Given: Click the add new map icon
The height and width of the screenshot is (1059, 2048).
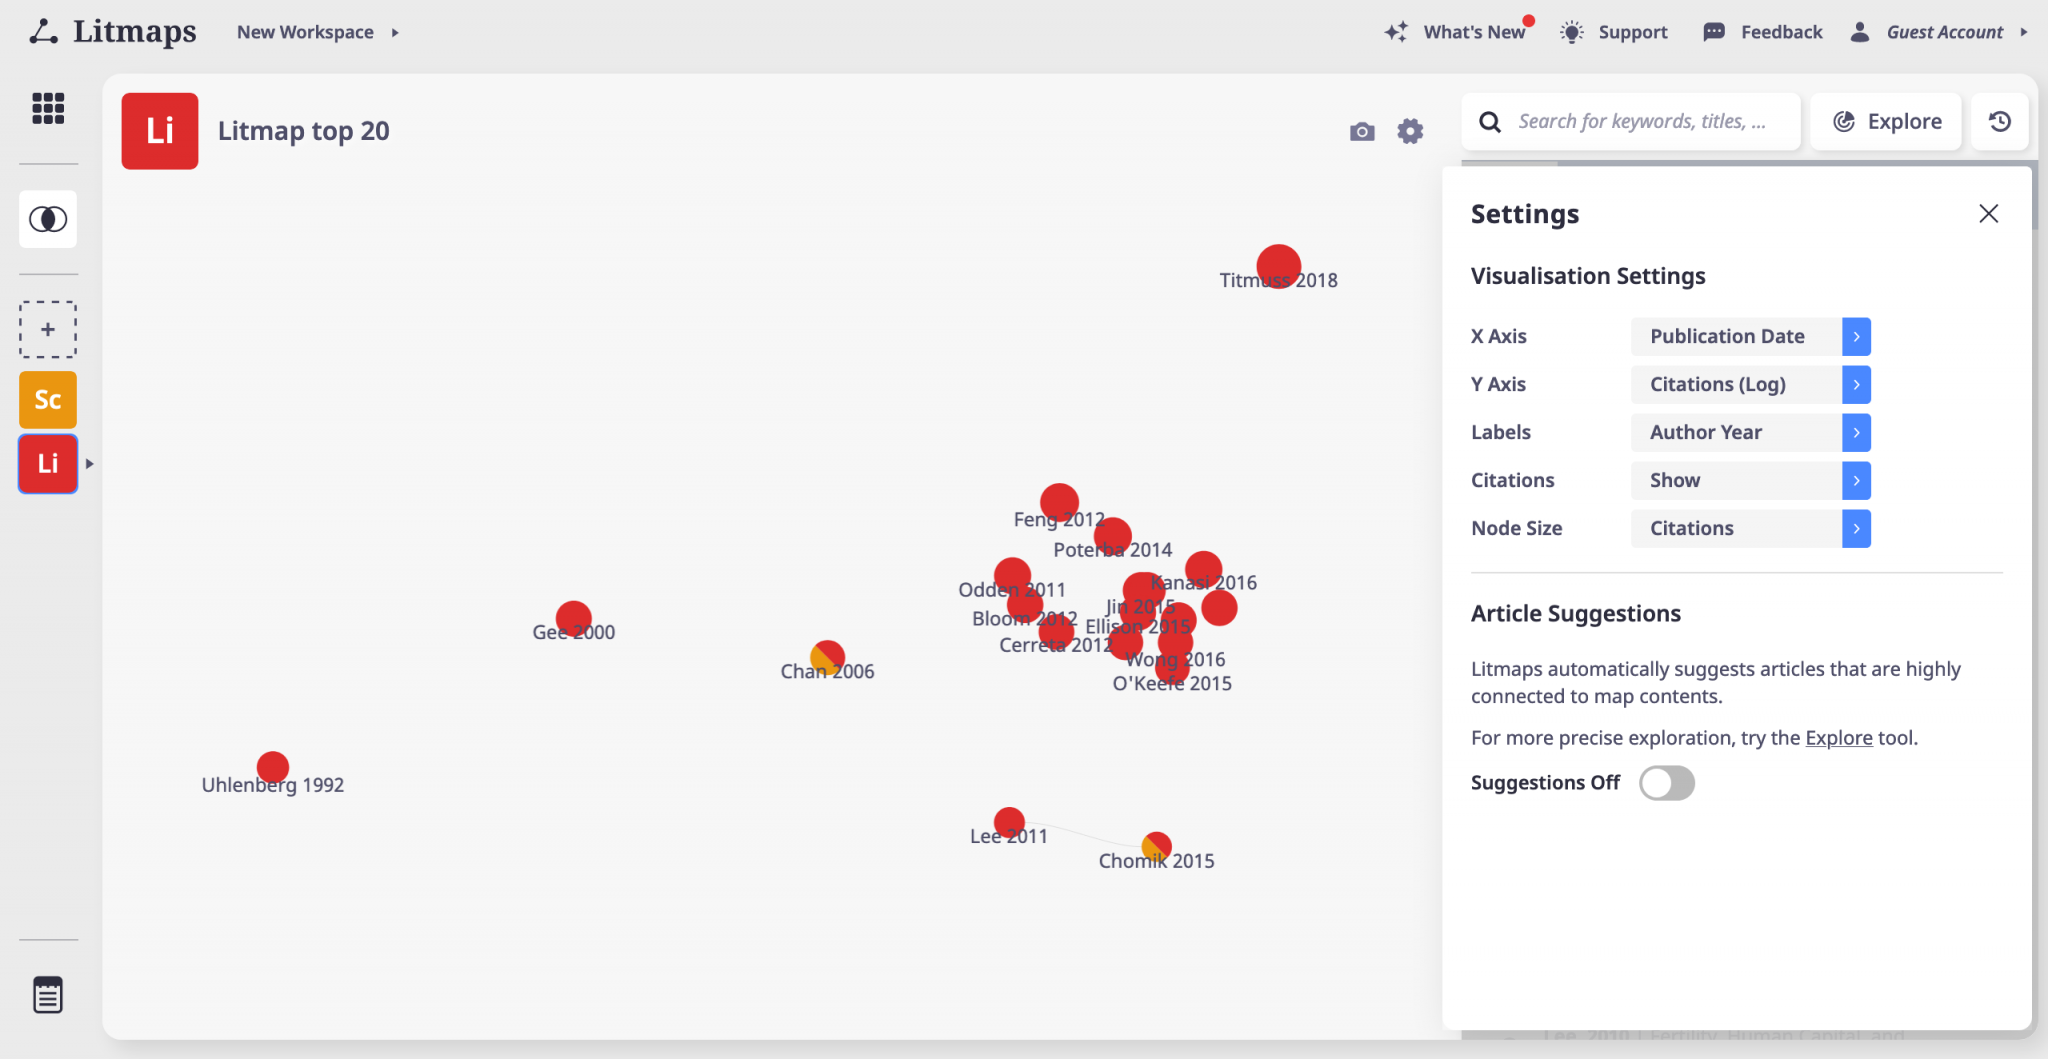Looking at the screenshot, I should 47,329.
